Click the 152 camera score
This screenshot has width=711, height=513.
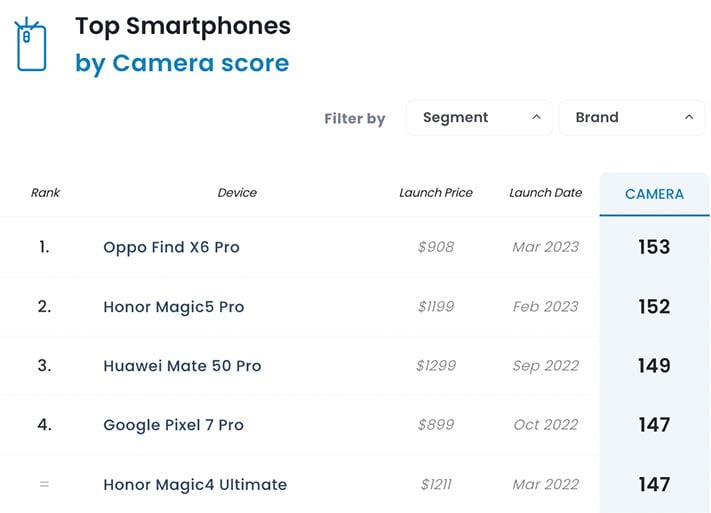coord(654,307)
